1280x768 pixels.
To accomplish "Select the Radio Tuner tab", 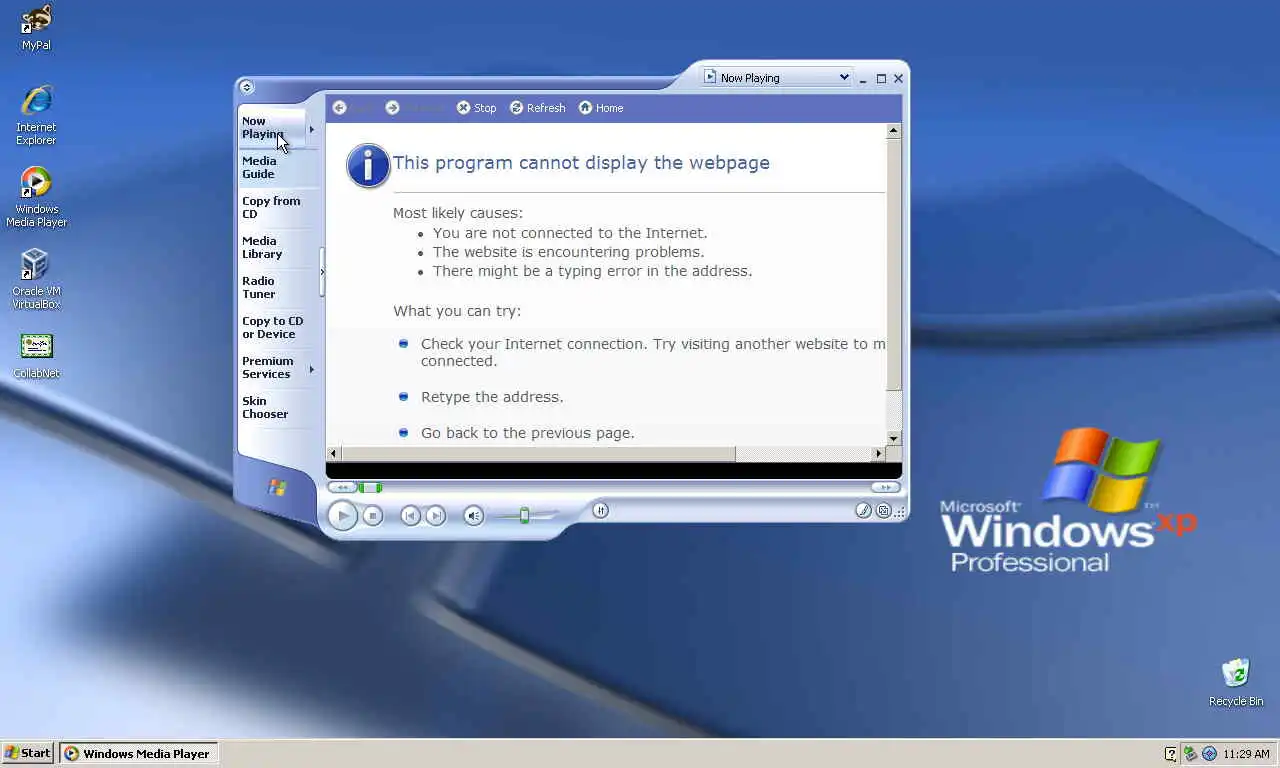I will click(x=277, y=287).
